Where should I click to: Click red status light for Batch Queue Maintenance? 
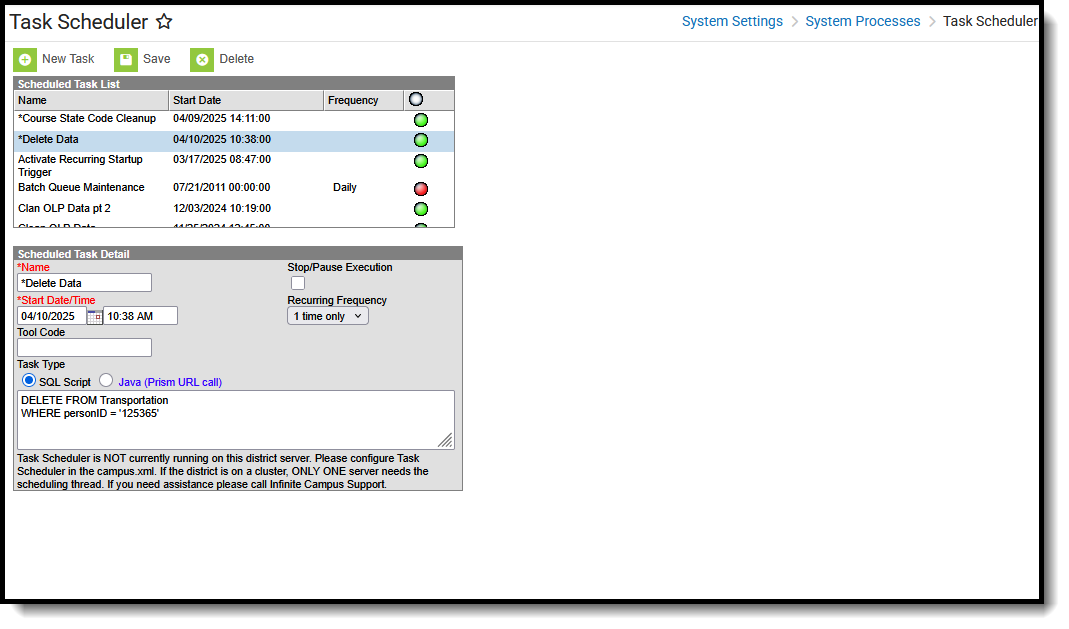coord(421,189)
